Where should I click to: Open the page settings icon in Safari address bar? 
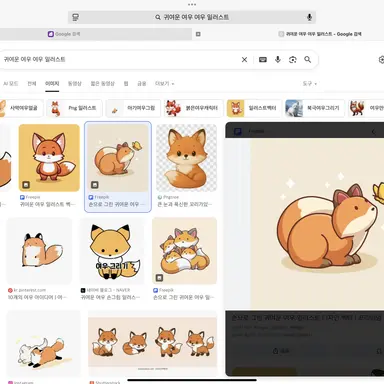[76, 17]
